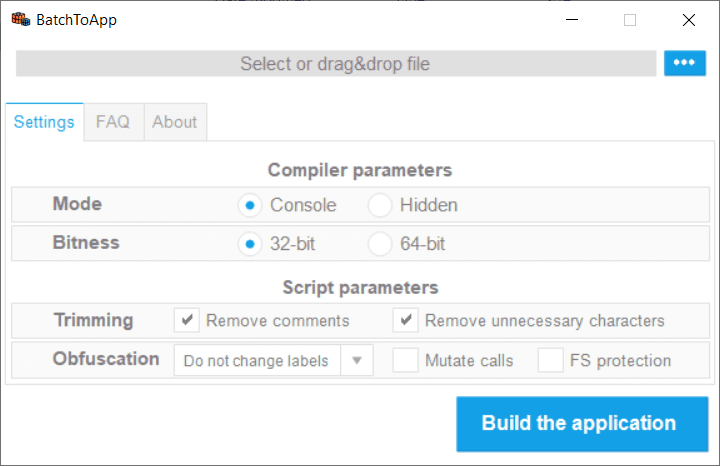Enable FS protection checkbox
Viewport: 720px width, 466px height.
tap(551, 361)
